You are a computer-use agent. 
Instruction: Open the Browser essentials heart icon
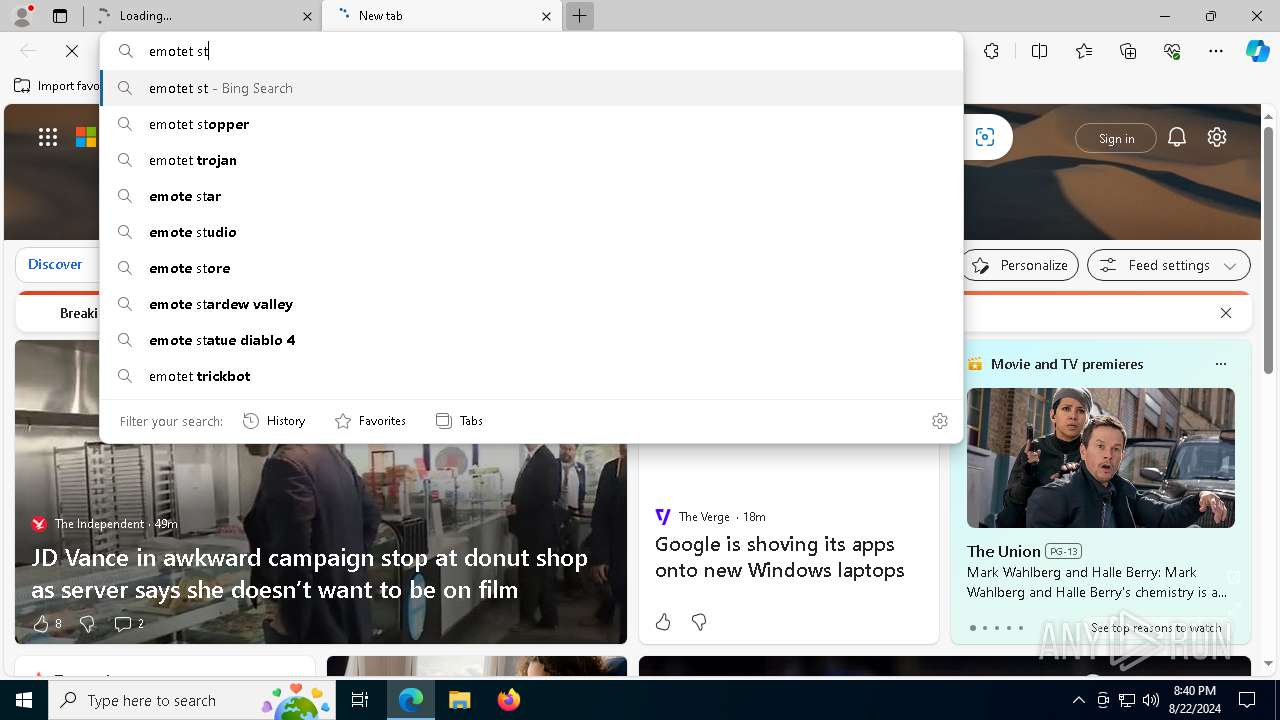pyautogui.click(x=1172, y=51)
